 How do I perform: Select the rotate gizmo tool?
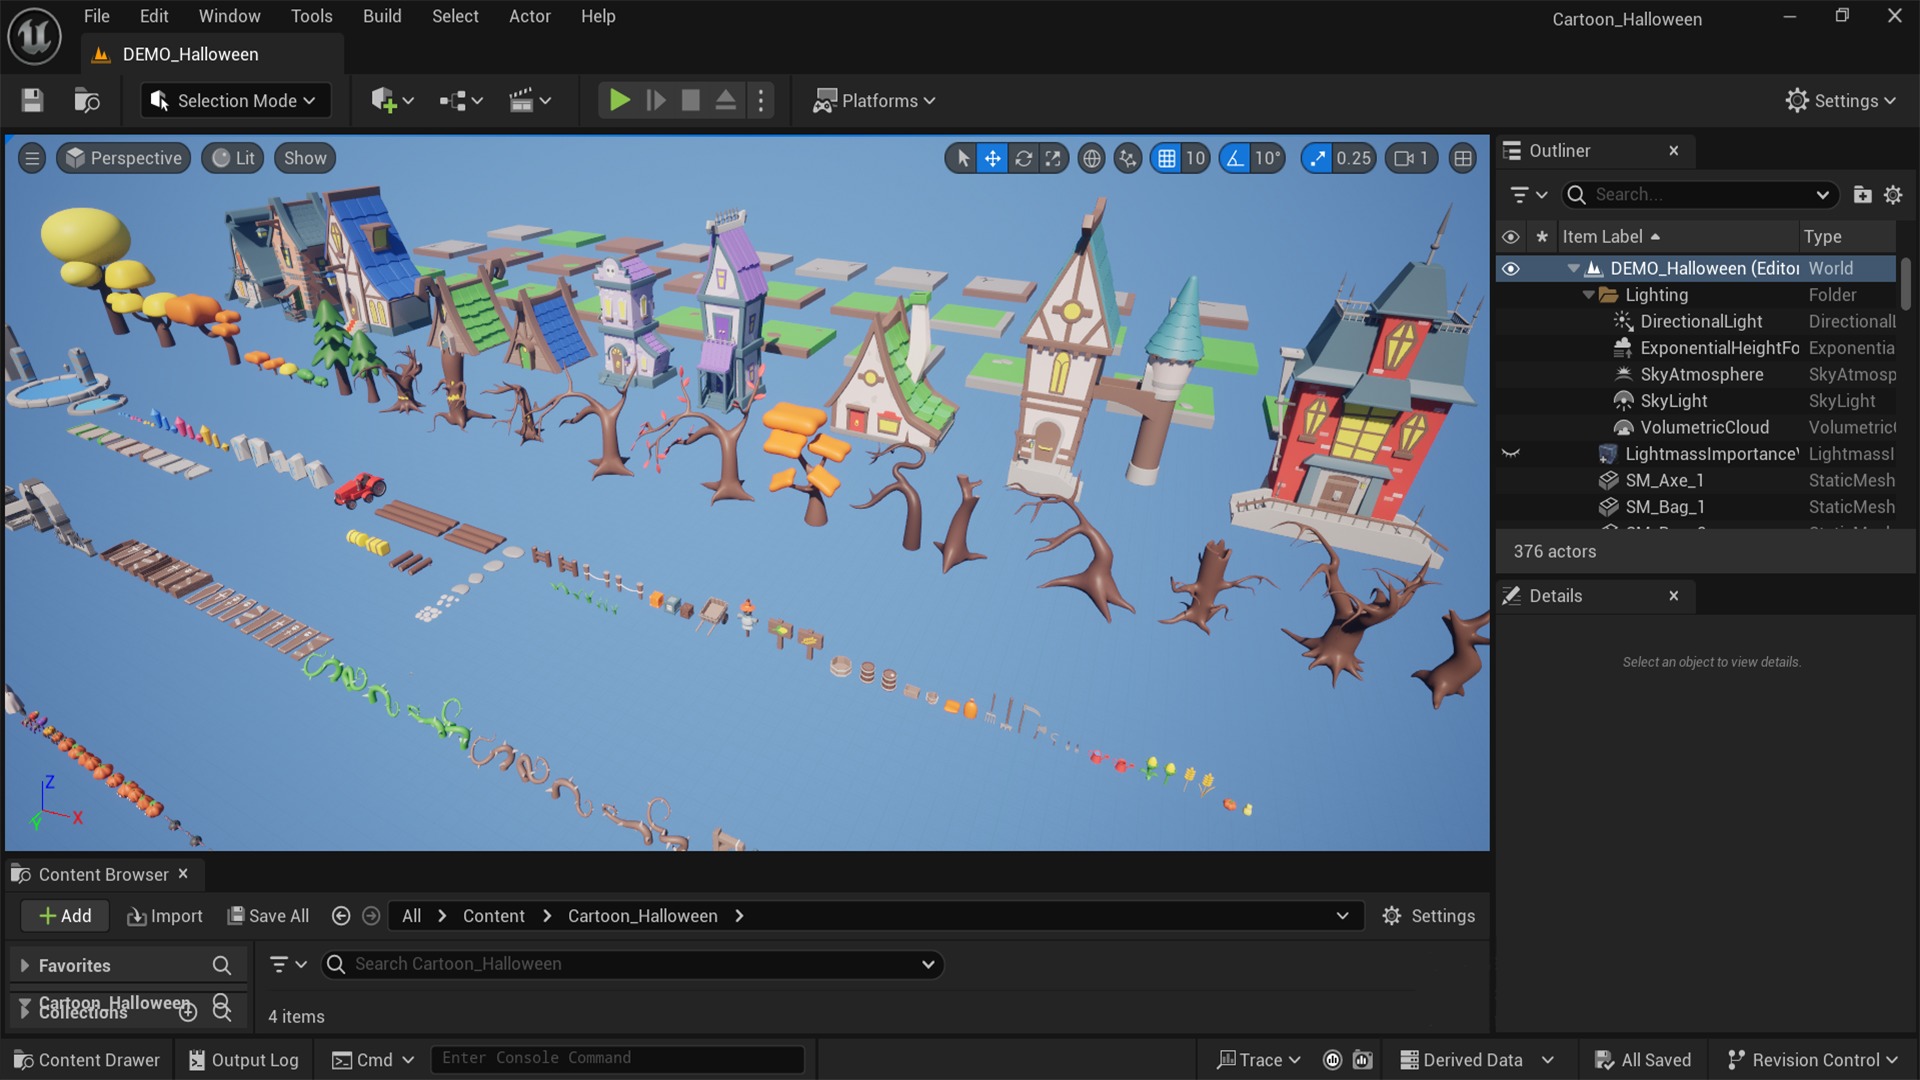(x=1023, y=158)
